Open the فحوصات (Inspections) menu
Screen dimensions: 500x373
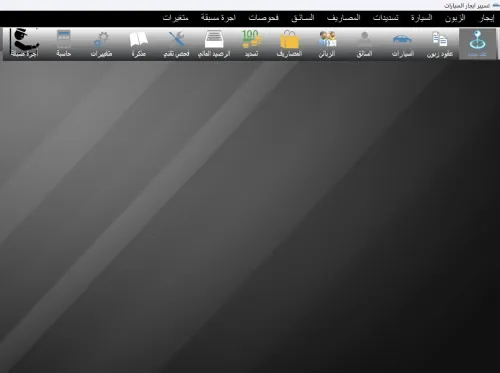(263, 18)
